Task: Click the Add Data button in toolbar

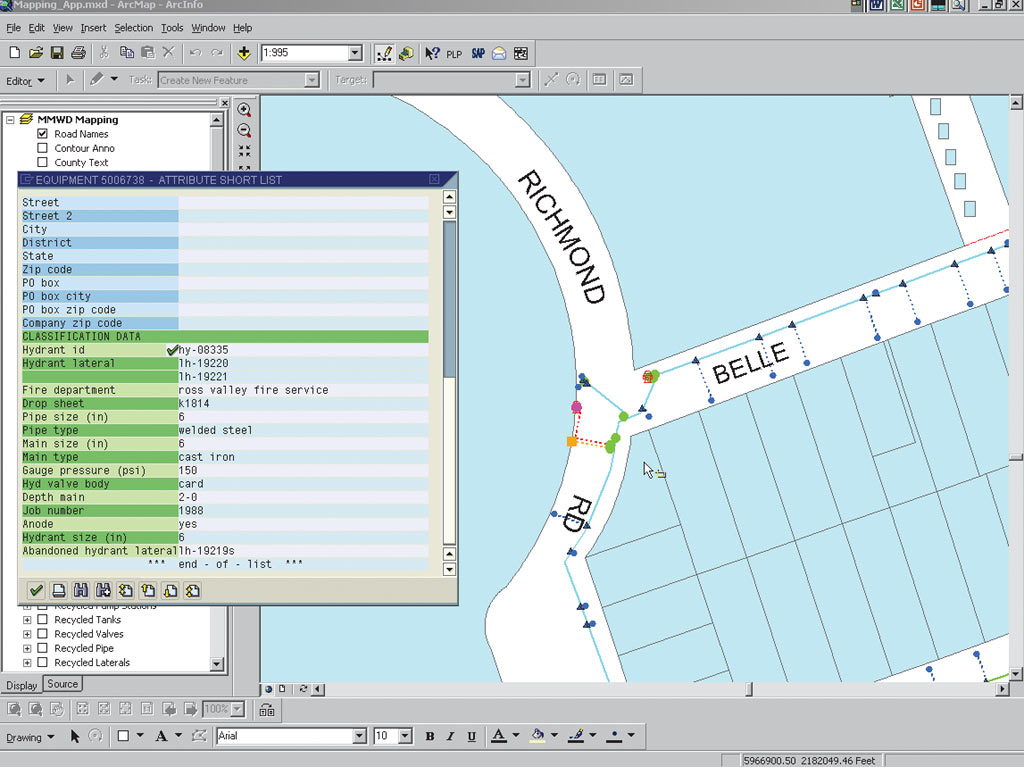Action: pos(244,53)
